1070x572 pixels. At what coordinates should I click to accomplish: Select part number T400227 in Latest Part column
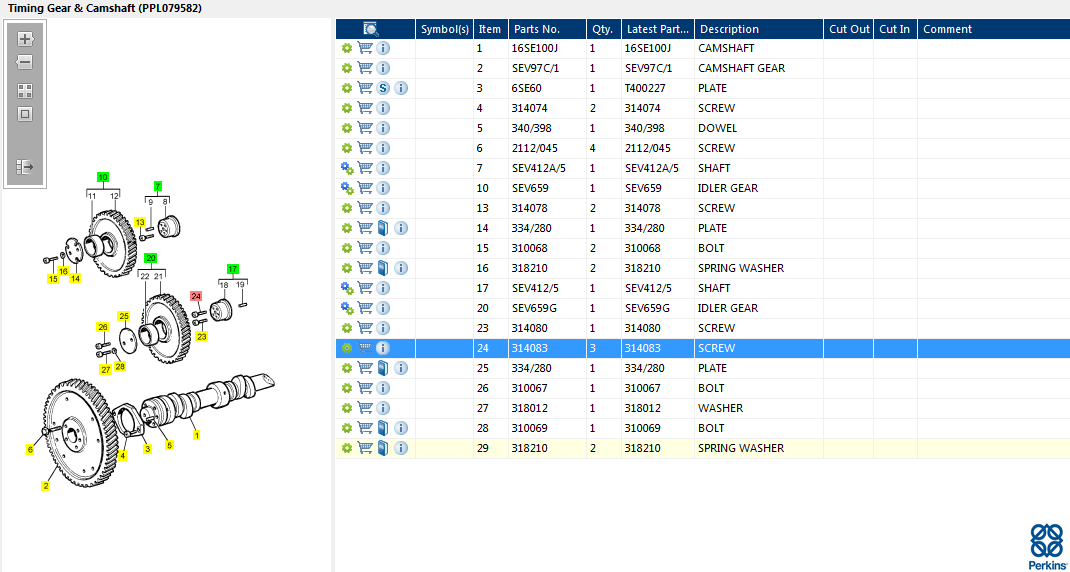point(649,88)
